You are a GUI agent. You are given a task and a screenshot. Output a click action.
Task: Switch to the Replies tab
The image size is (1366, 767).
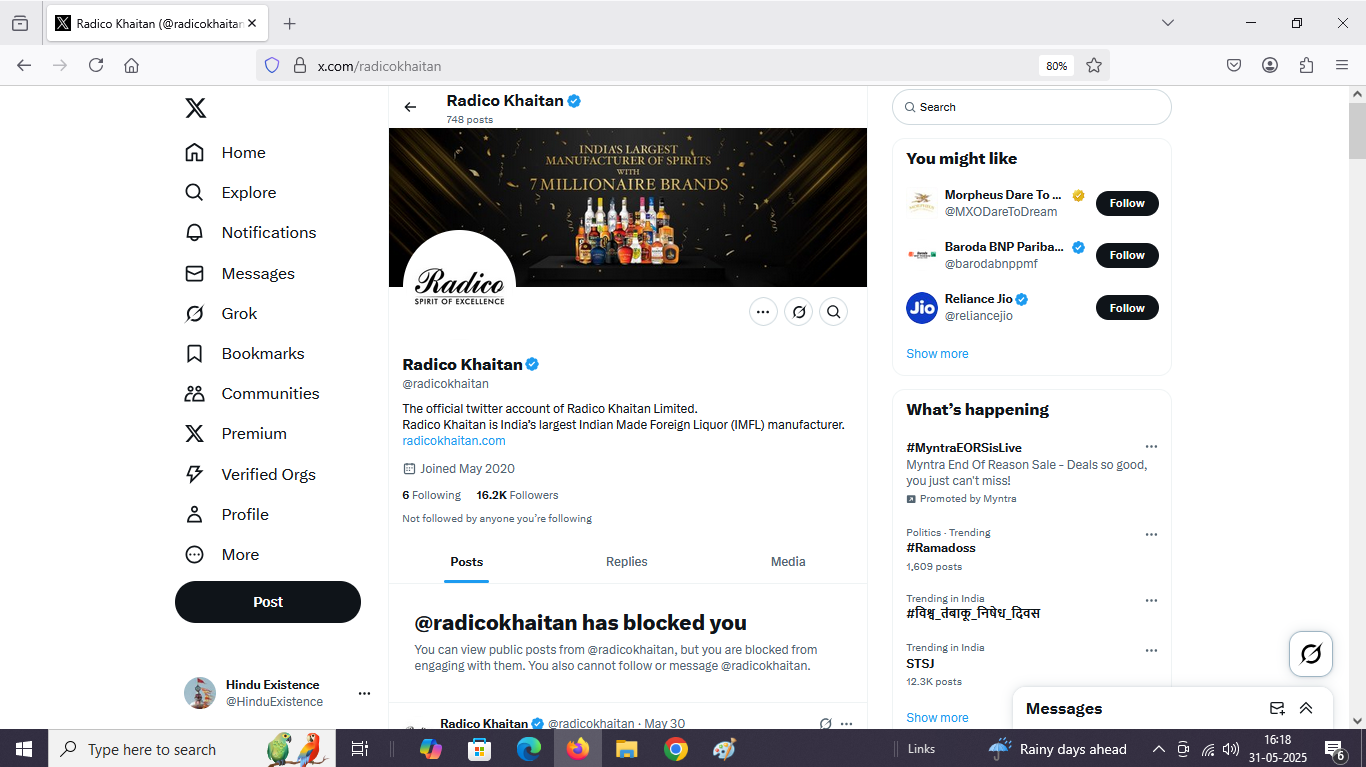coord(627,562)
